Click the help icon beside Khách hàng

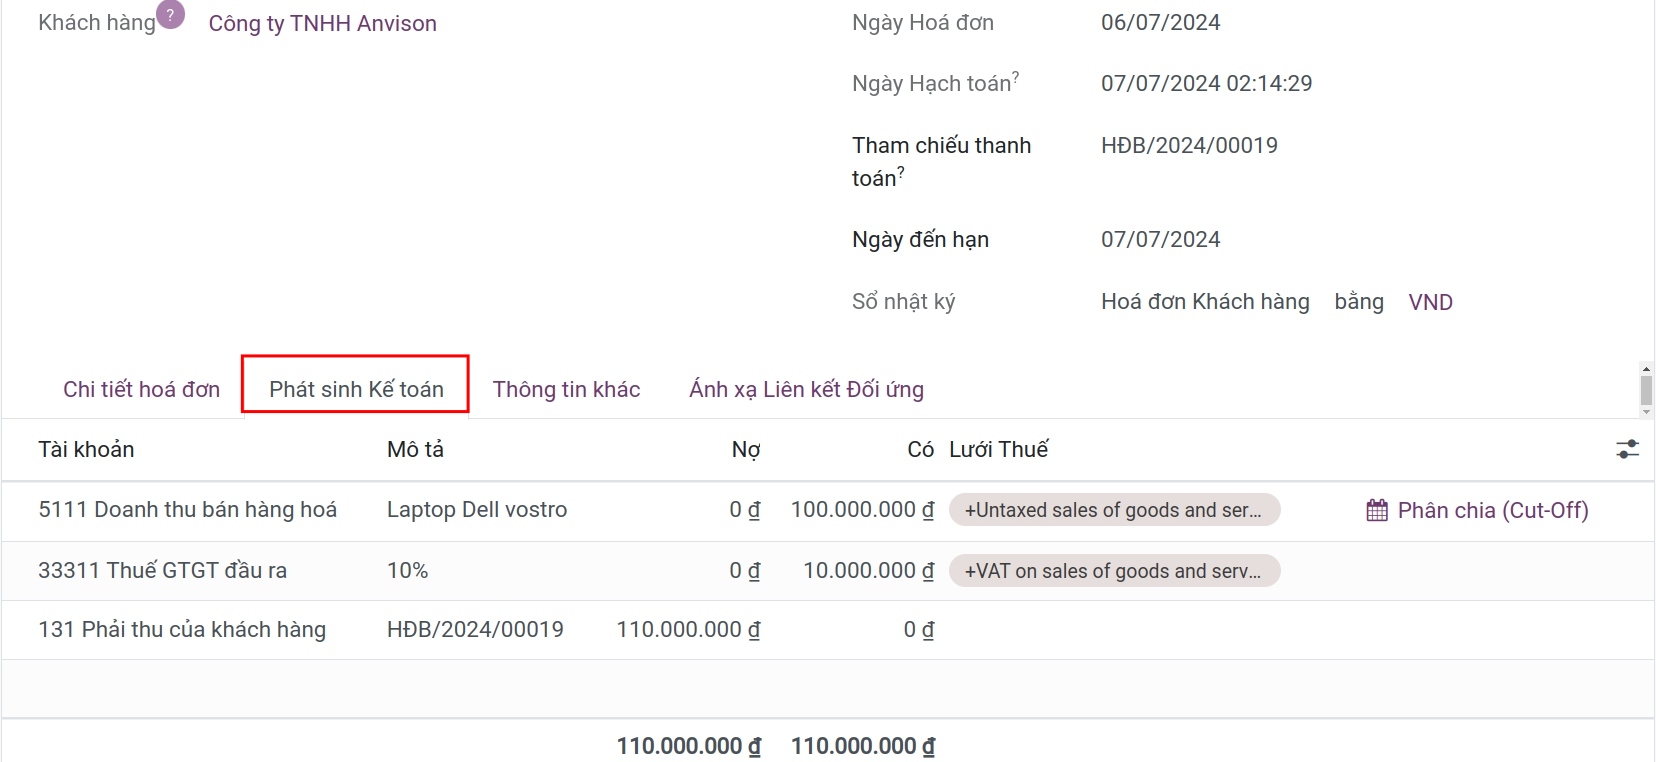click(x=171, y=15)
